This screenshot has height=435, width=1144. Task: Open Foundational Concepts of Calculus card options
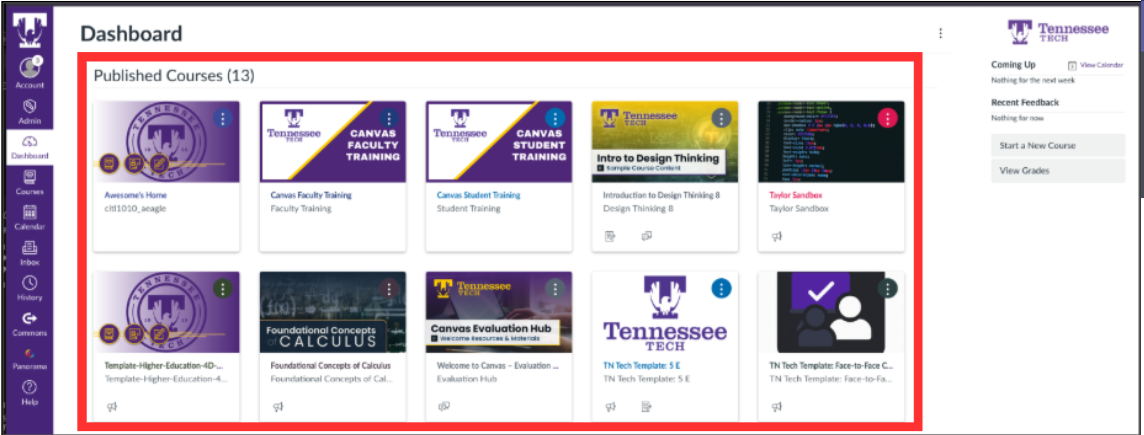pyautogui.click(x=389, y=288)
